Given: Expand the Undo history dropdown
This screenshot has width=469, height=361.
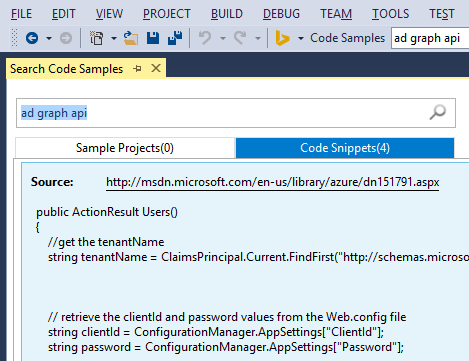Looking at the screenshot, I should (x=223, y=38).
